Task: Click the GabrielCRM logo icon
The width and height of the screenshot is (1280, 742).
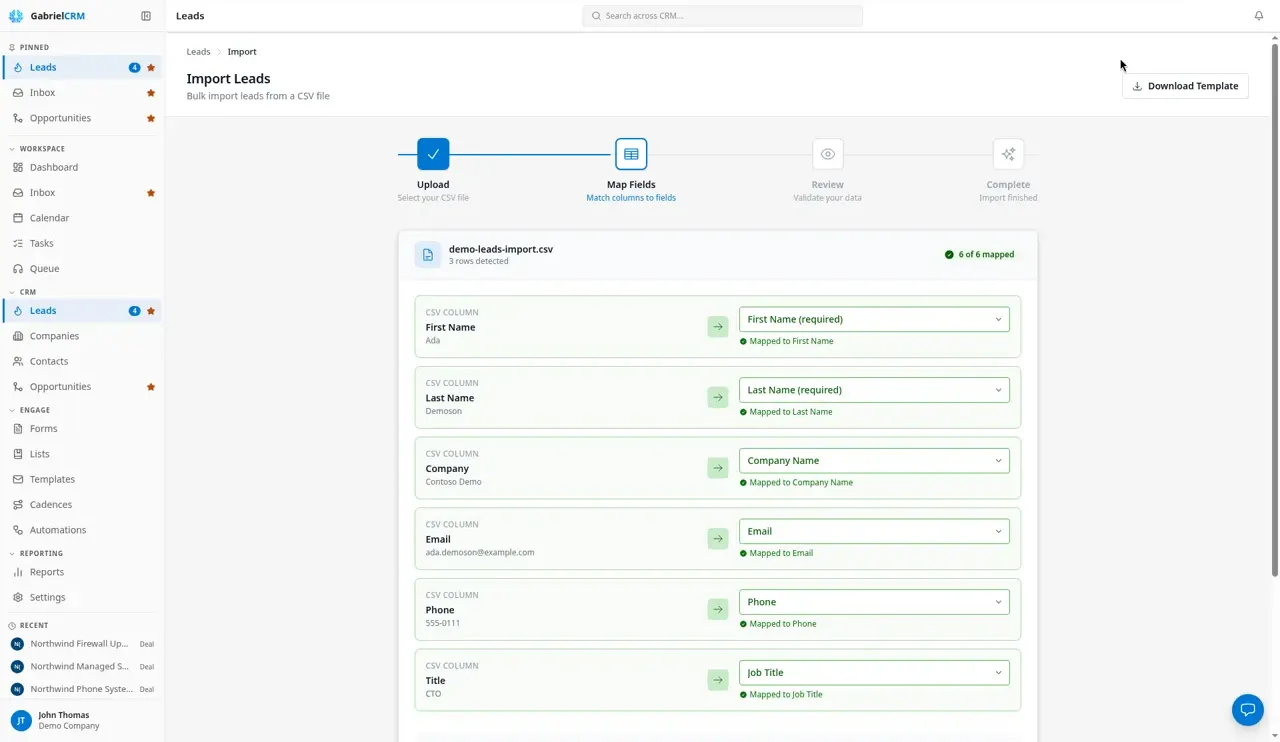Action: [x=16, y=16]
